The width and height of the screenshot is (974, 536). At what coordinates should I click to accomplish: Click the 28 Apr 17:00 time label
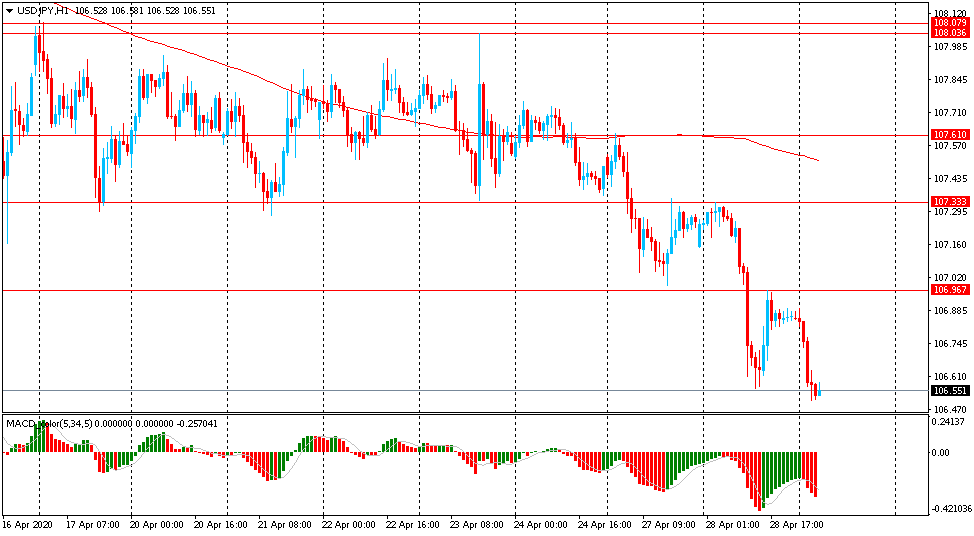tap(796, 525)
